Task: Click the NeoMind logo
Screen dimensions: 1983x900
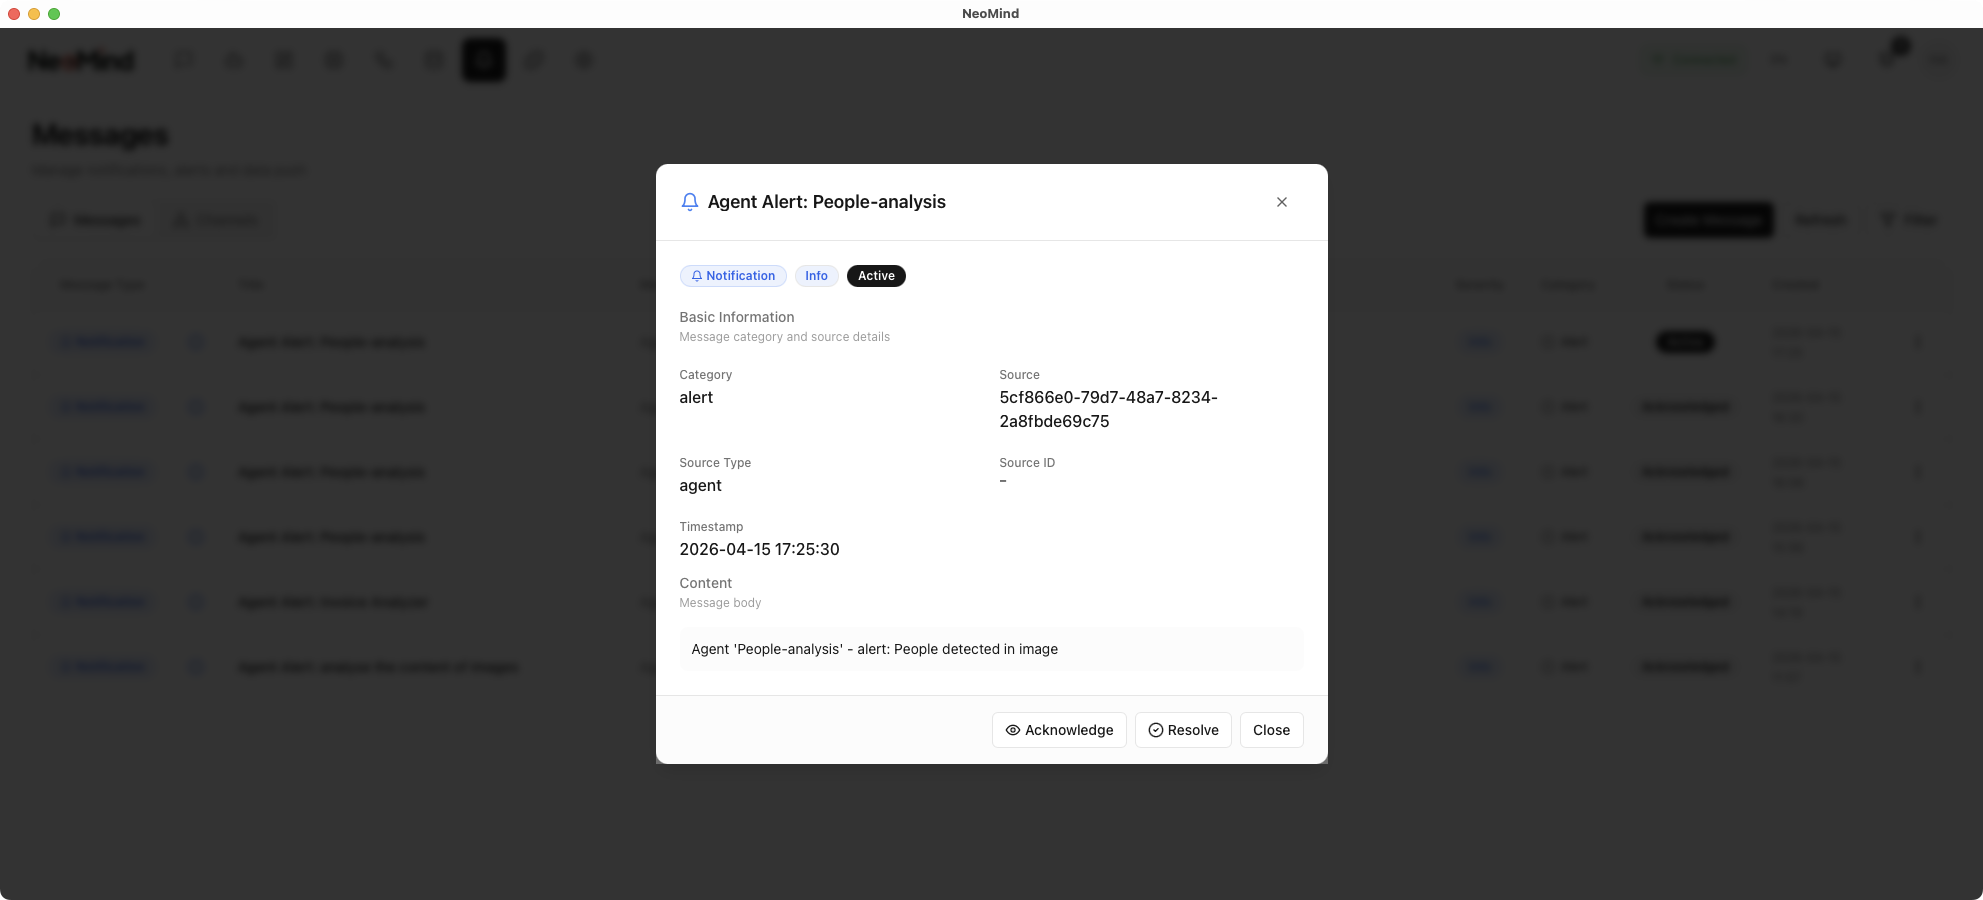Action: pos(81,61)
